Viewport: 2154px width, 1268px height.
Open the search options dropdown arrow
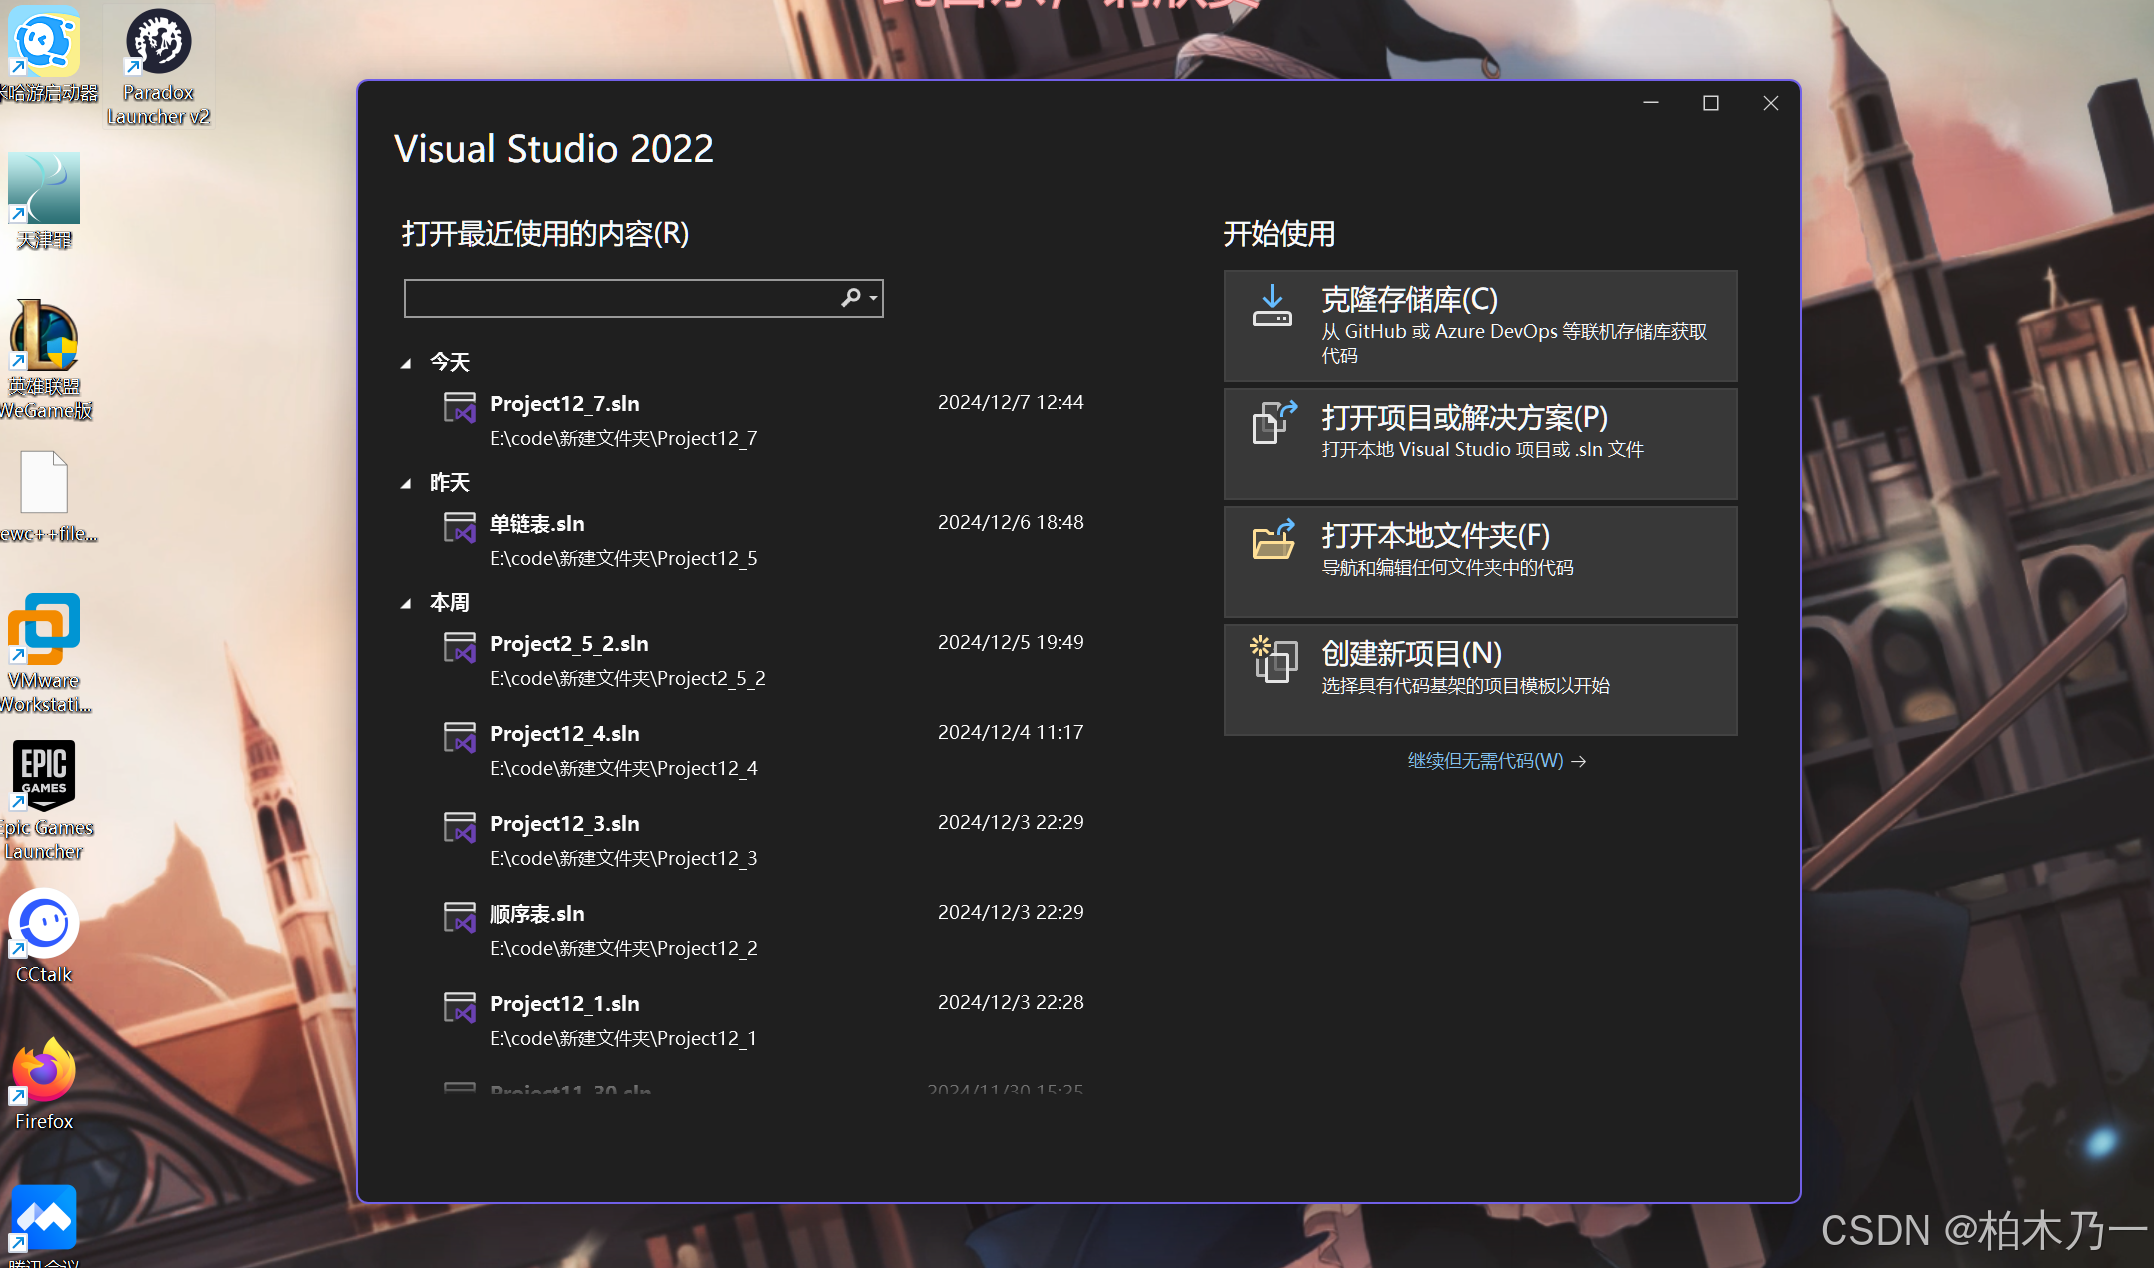click(874, 298)
